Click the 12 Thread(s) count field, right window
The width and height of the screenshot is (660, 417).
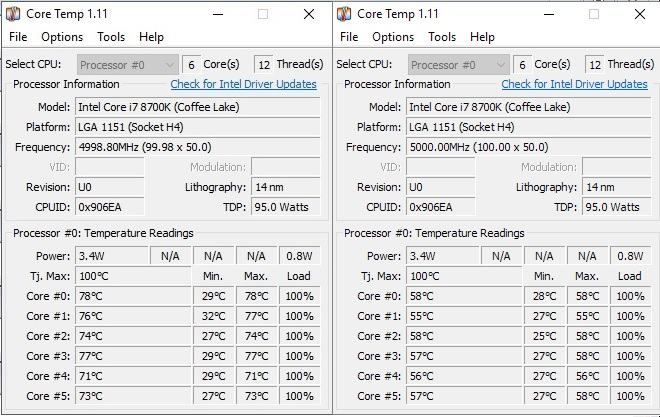pos(595,65)
